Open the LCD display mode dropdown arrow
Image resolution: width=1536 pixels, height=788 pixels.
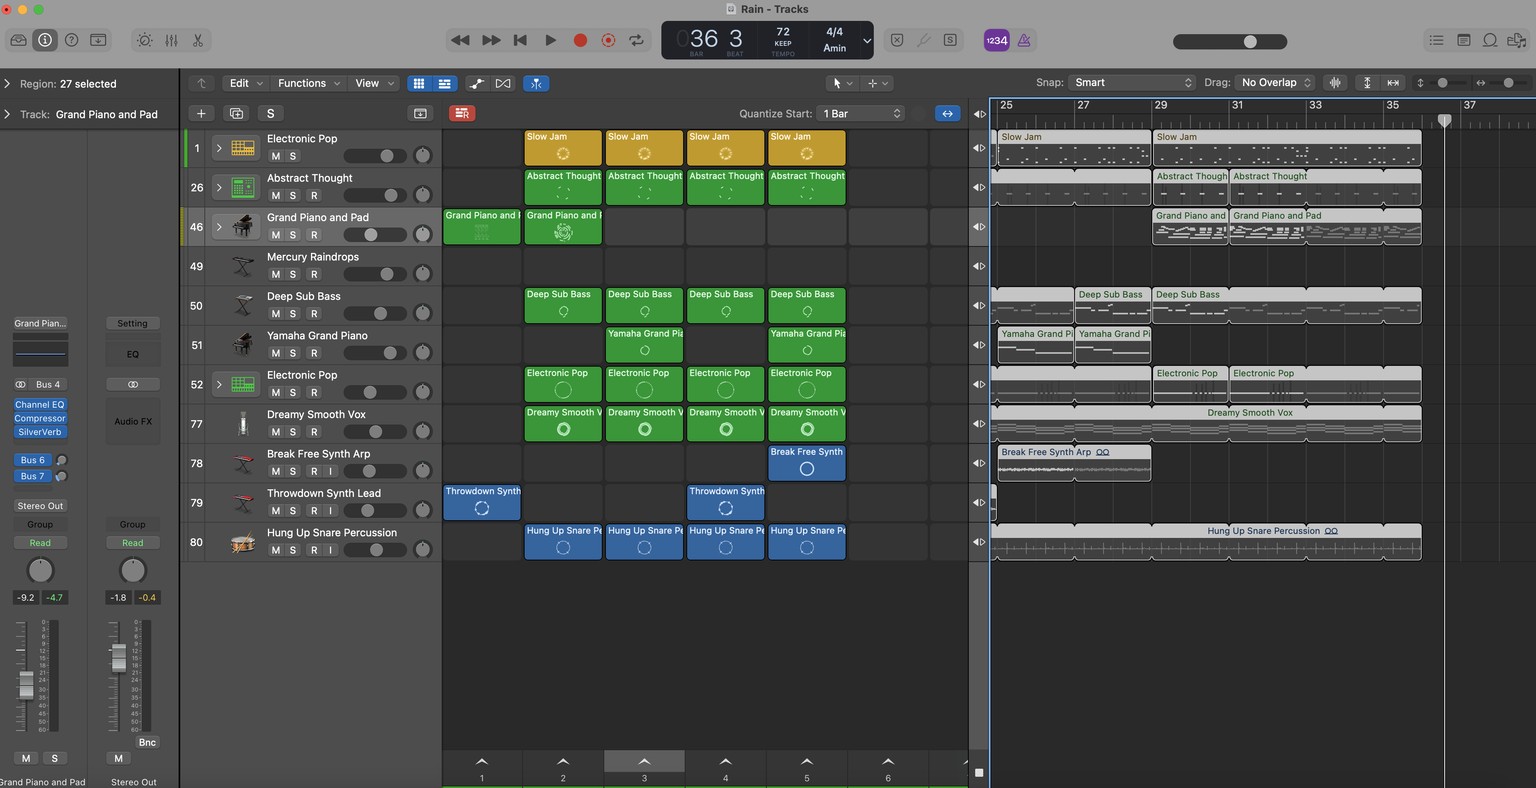[867, 41]
